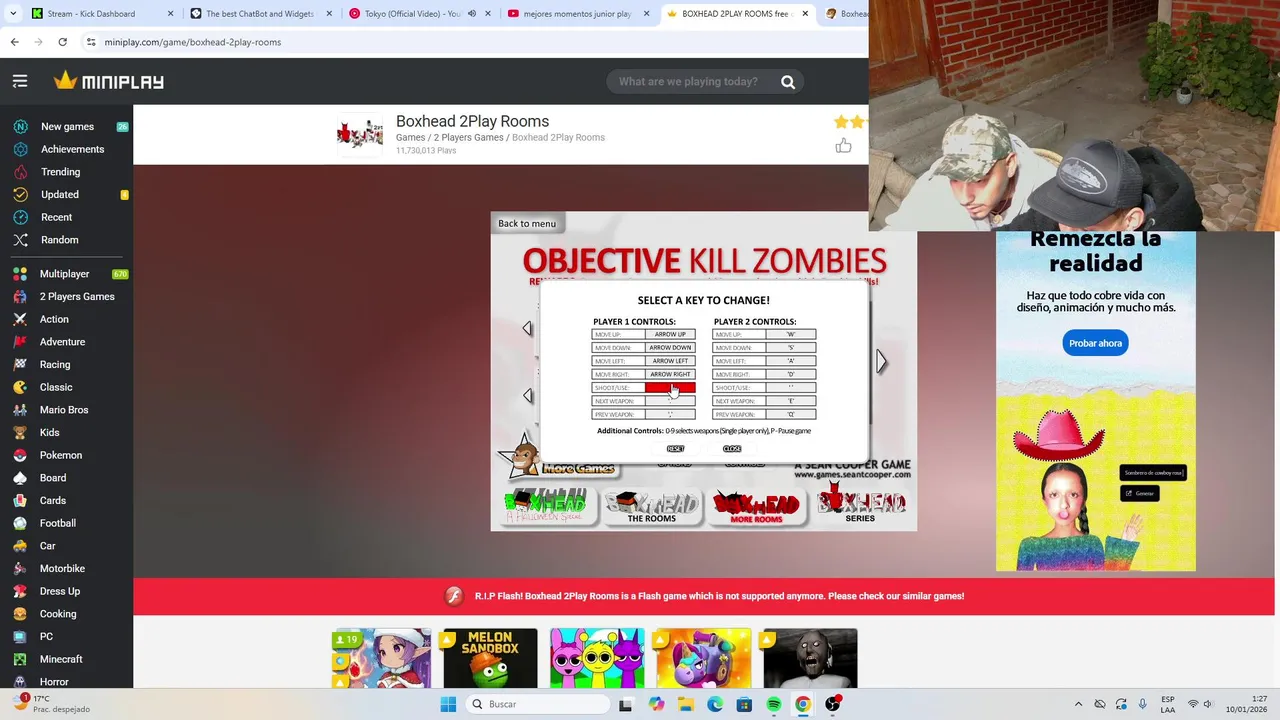Screen dimensions: 1280x720
Task: Open the hamburger menu on Miniplay header
Action: [x=20, y=81]
